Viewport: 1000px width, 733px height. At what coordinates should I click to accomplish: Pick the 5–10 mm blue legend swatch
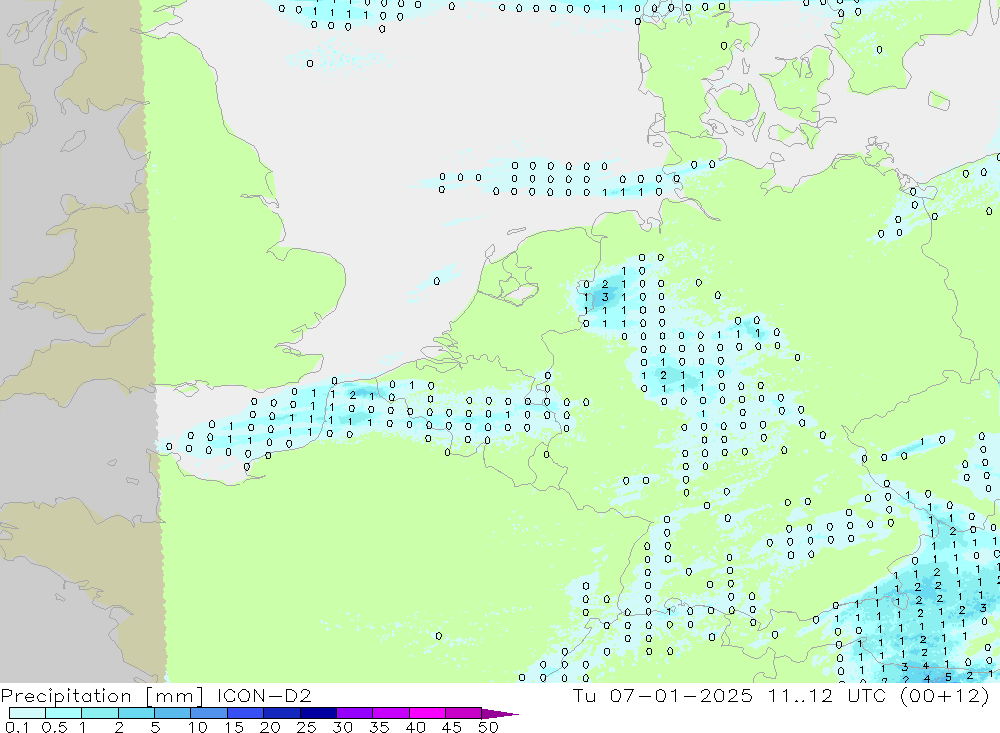pos(173,713)
